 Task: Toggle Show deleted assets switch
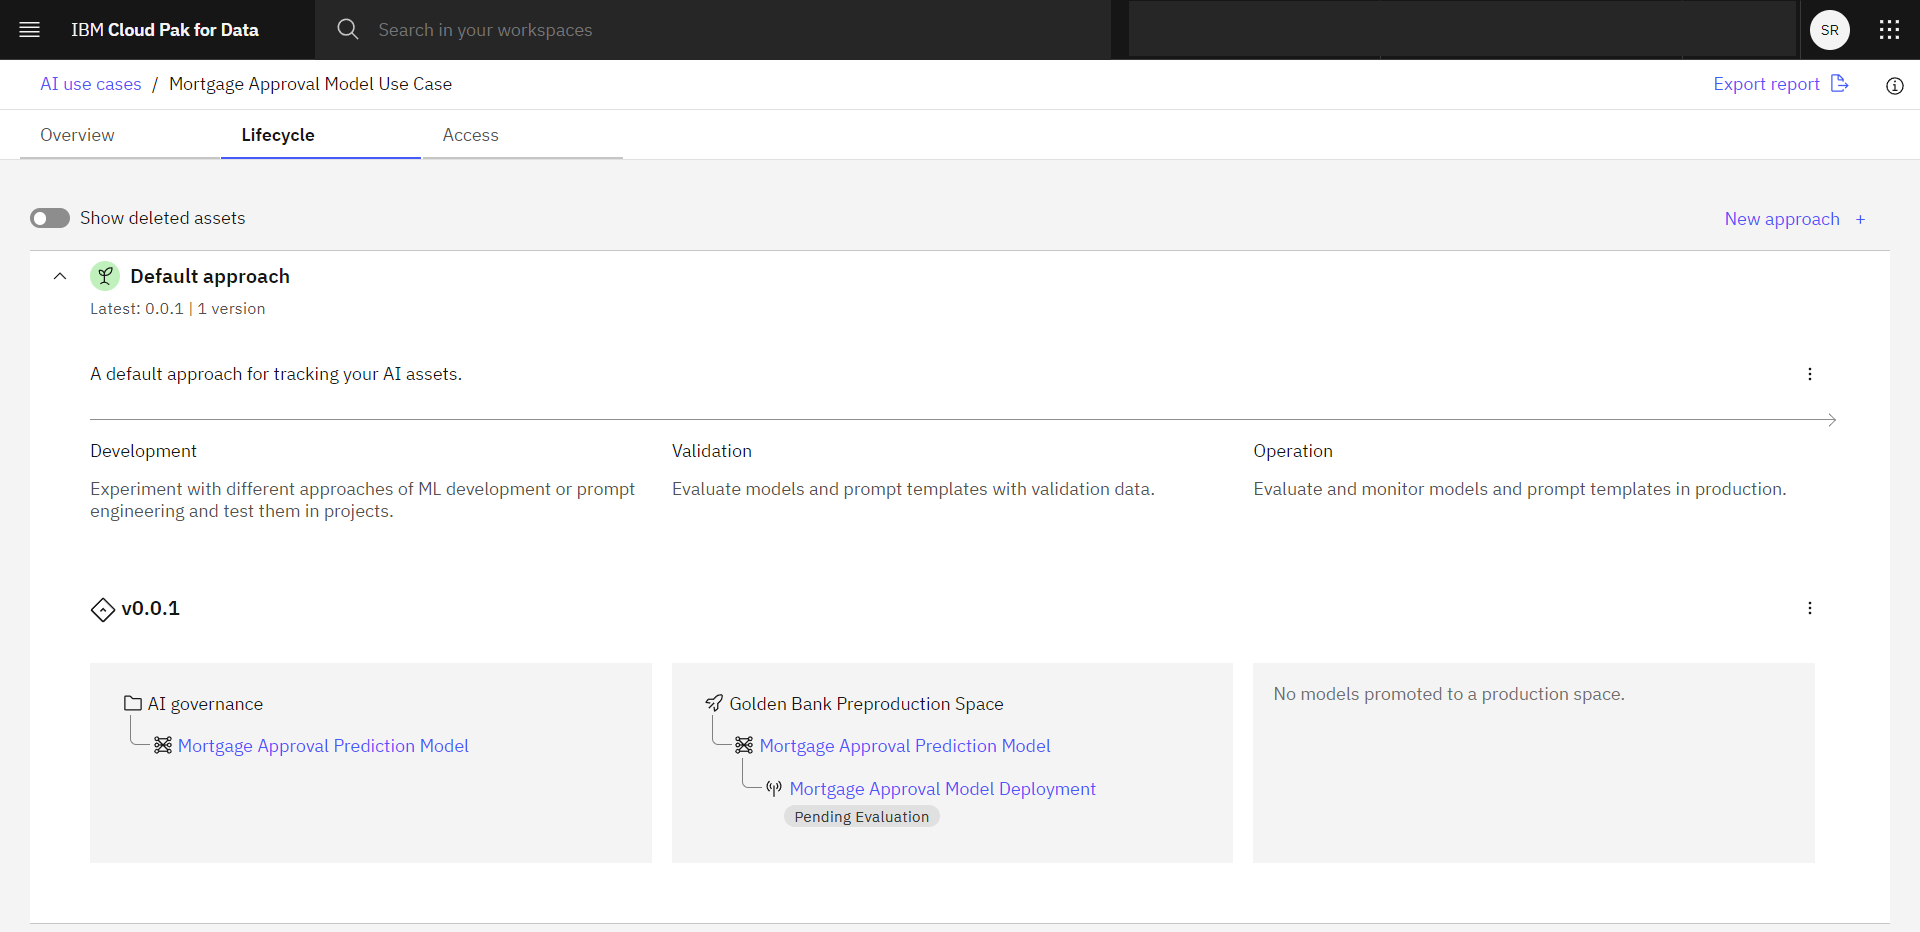[x=50, y=218]
